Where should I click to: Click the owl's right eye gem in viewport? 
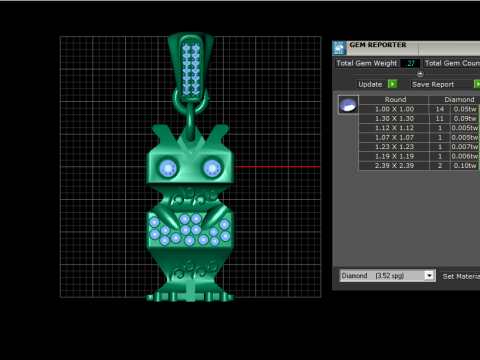pyautogui.click(x=212, y=168)
